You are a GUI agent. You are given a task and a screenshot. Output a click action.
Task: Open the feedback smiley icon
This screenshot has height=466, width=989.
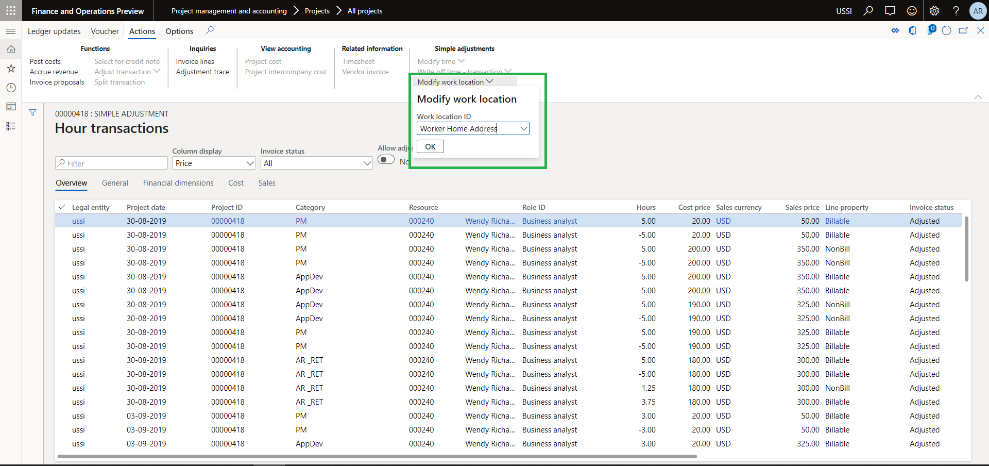tap(910, 11)
